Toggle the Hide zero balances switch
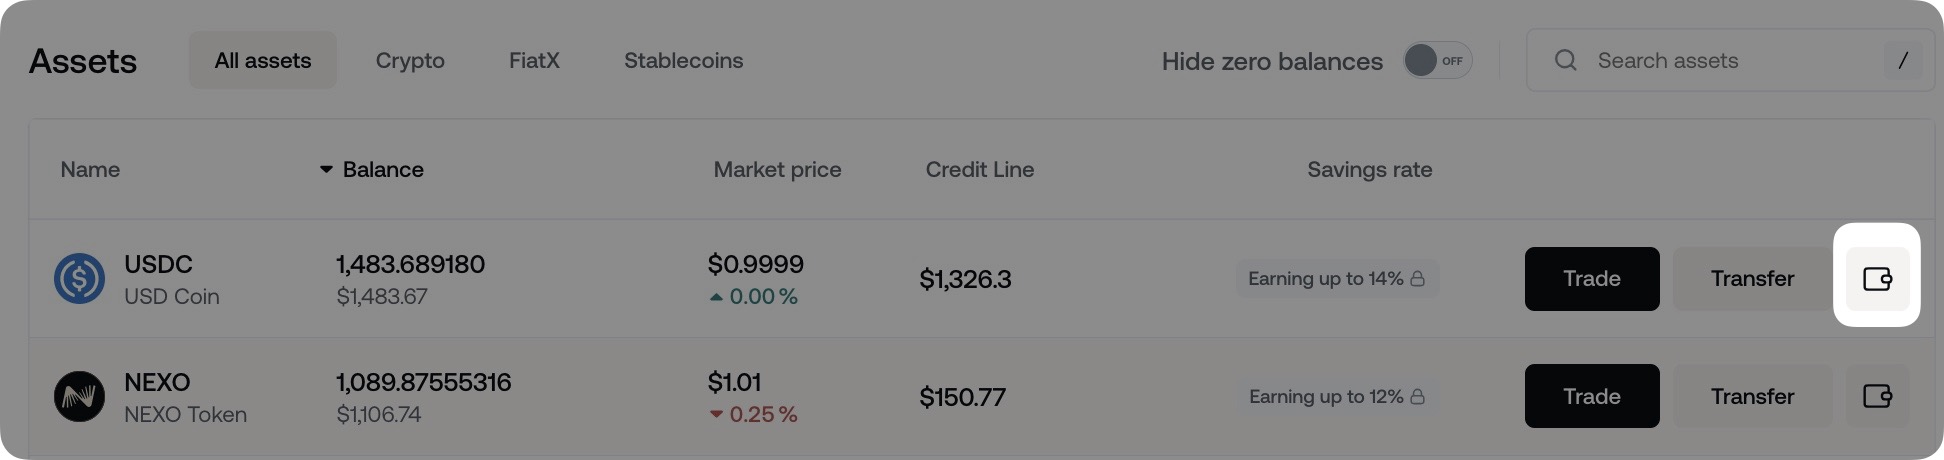The height and width of the screenshot is (460, 1944). click(1437, 61)
